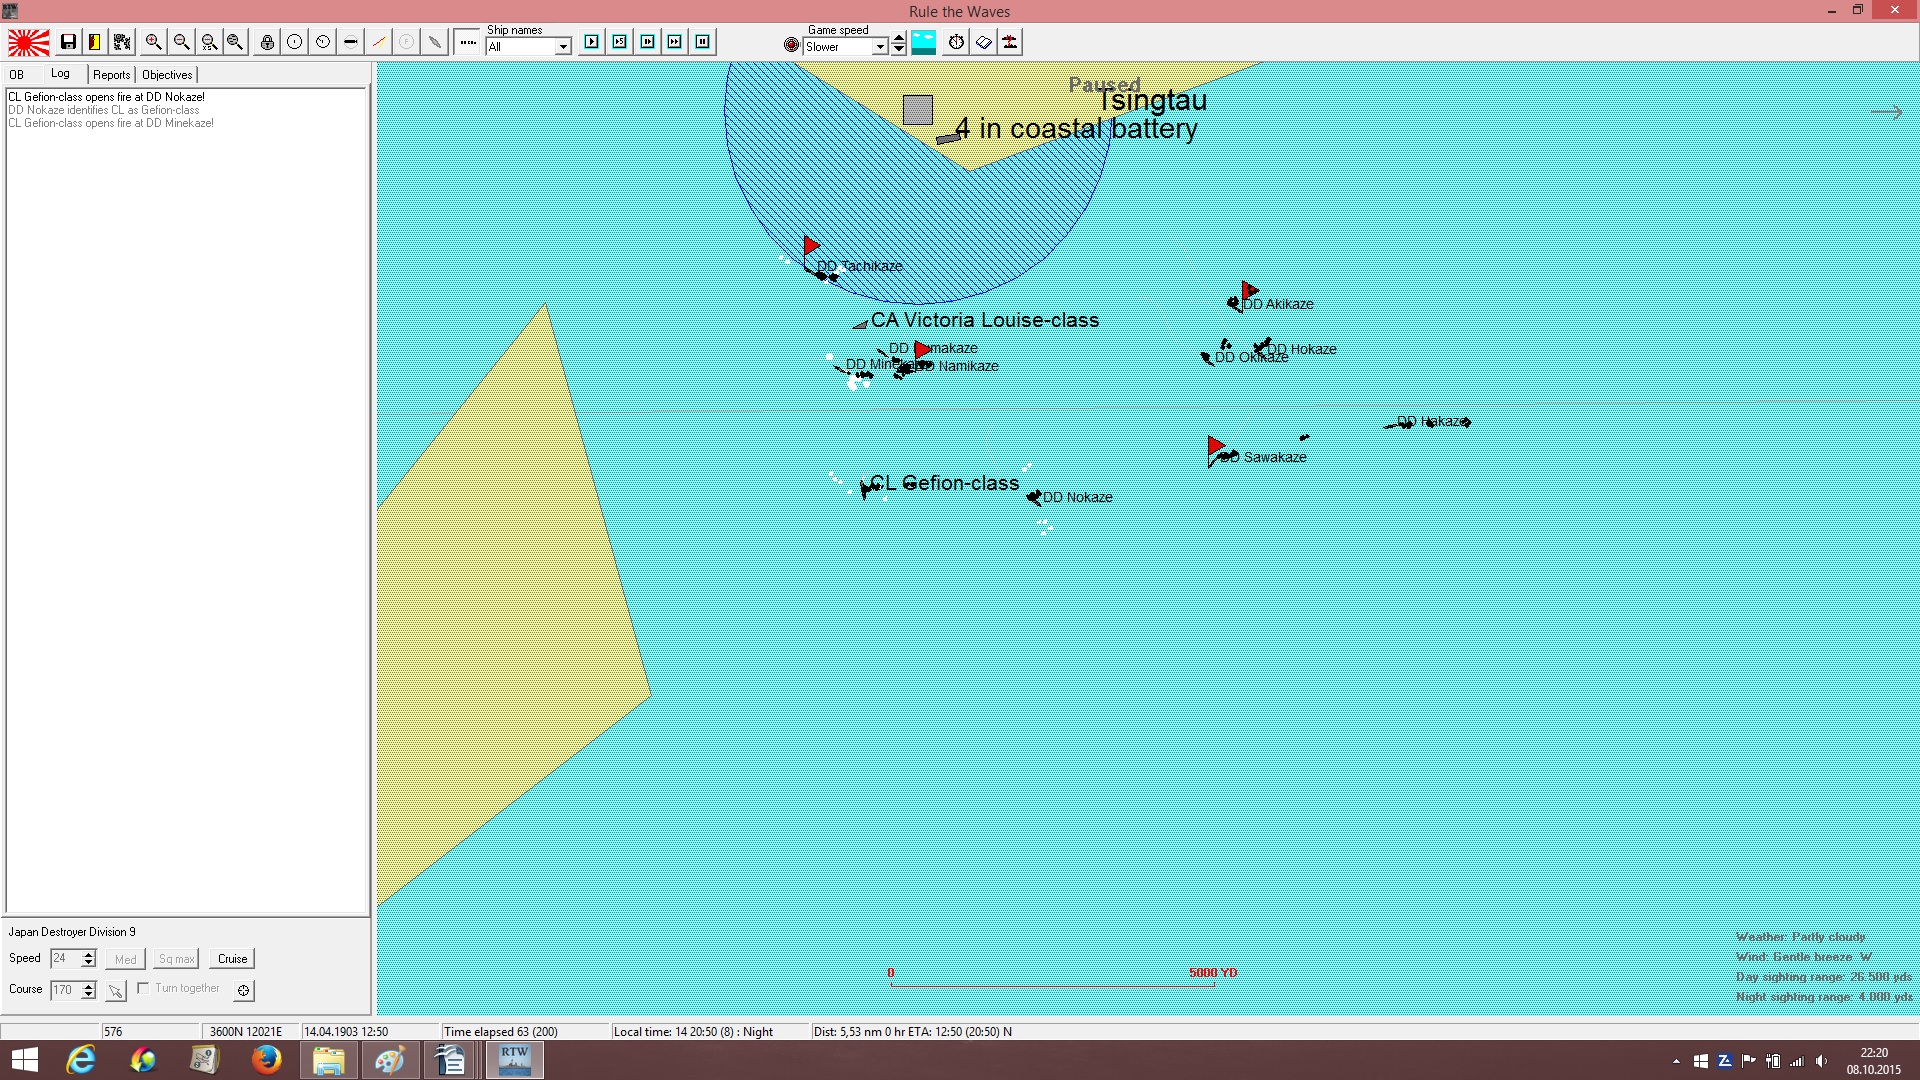Click the course pointer icon button
This screenshot has height=1080, width=1920.
116,991
